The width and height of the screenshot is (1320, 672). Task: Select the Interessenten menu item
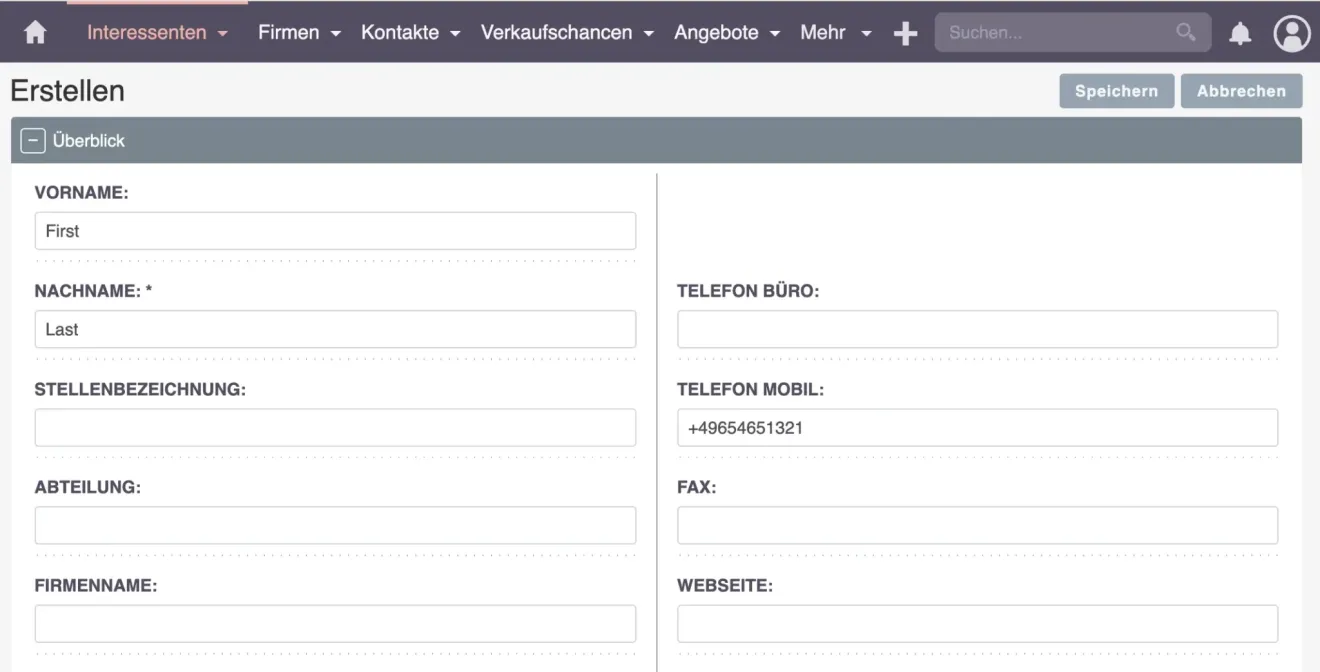(148, 32)
